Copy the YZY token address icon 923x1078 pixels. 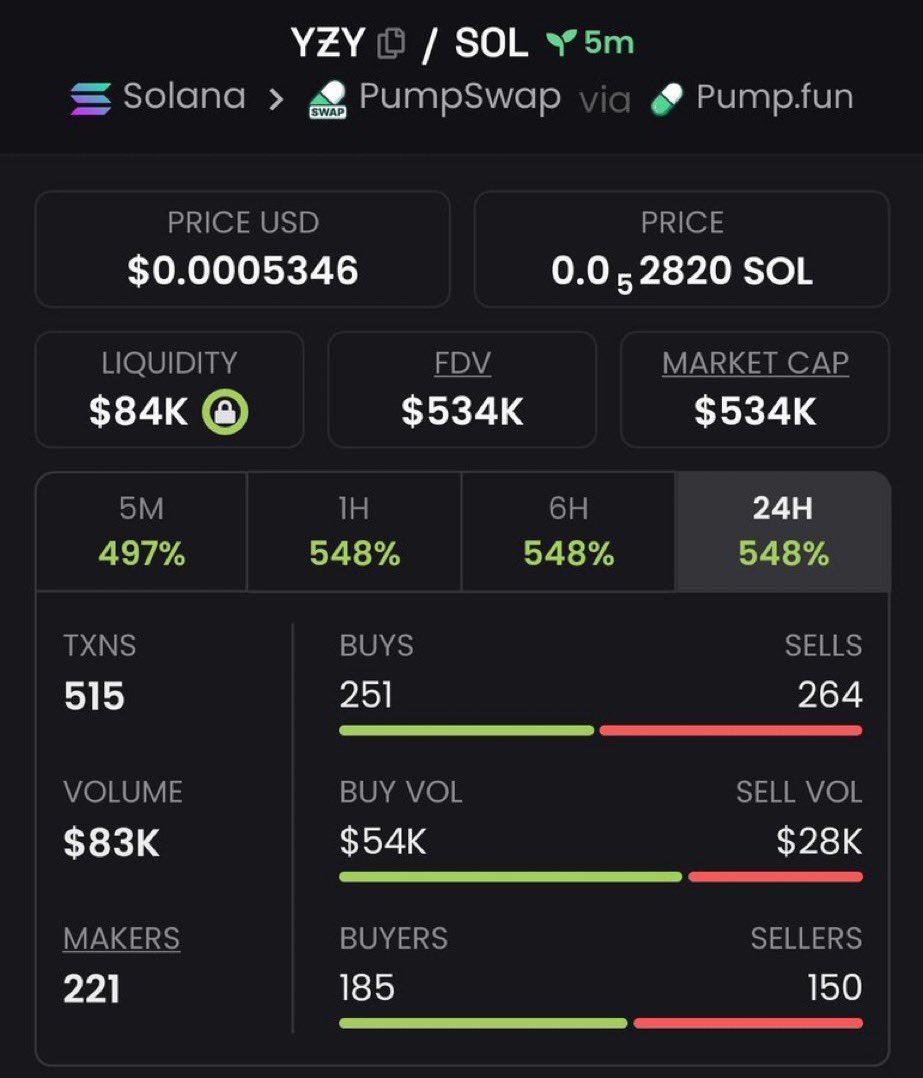[x=391, y=43]
